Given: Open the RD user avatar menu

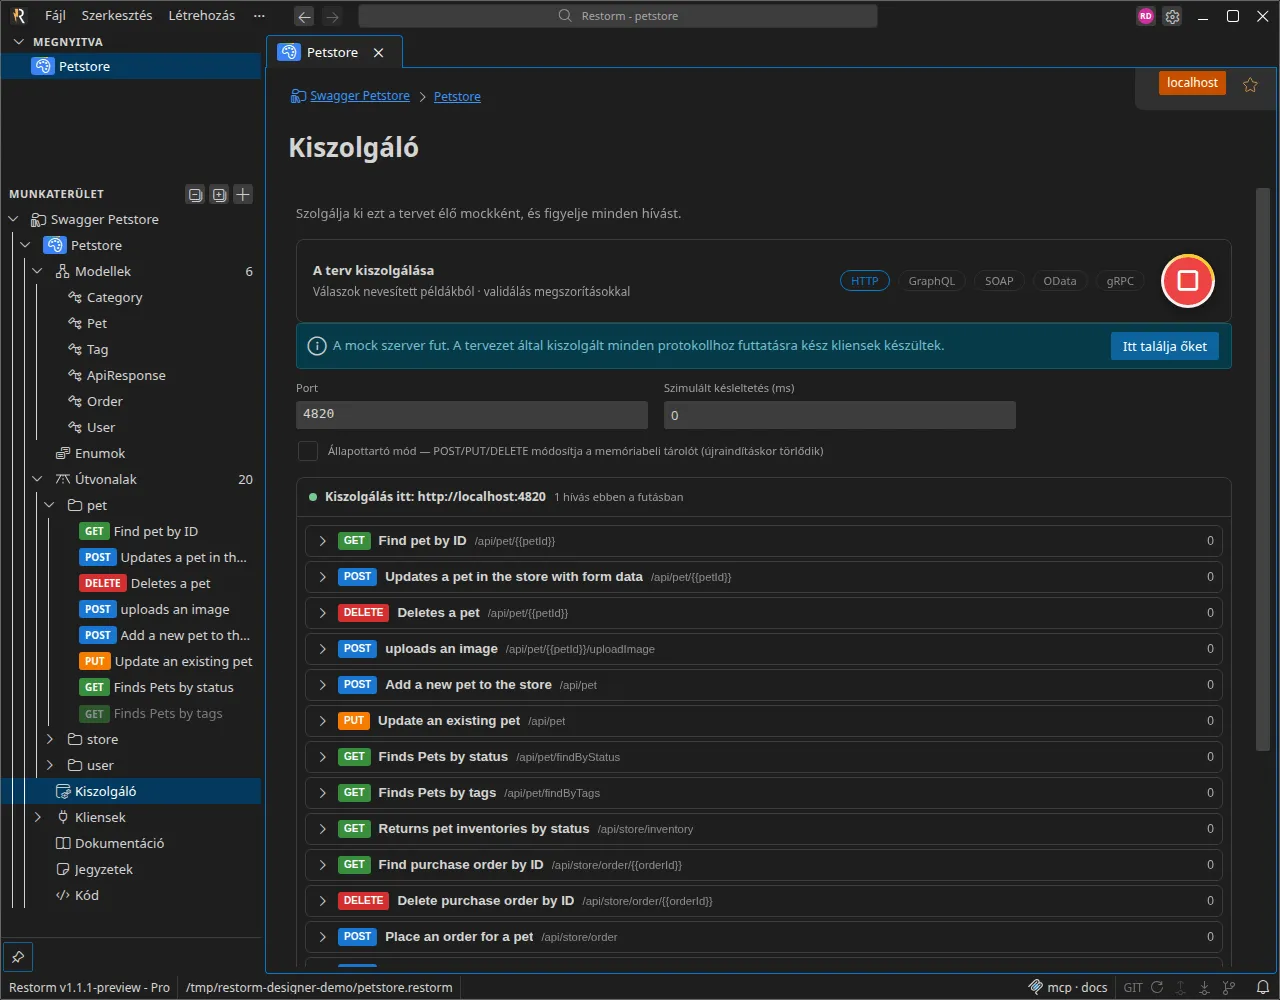Looking at the screenshot, I should pyautogui.click(x=1146, y=16).
